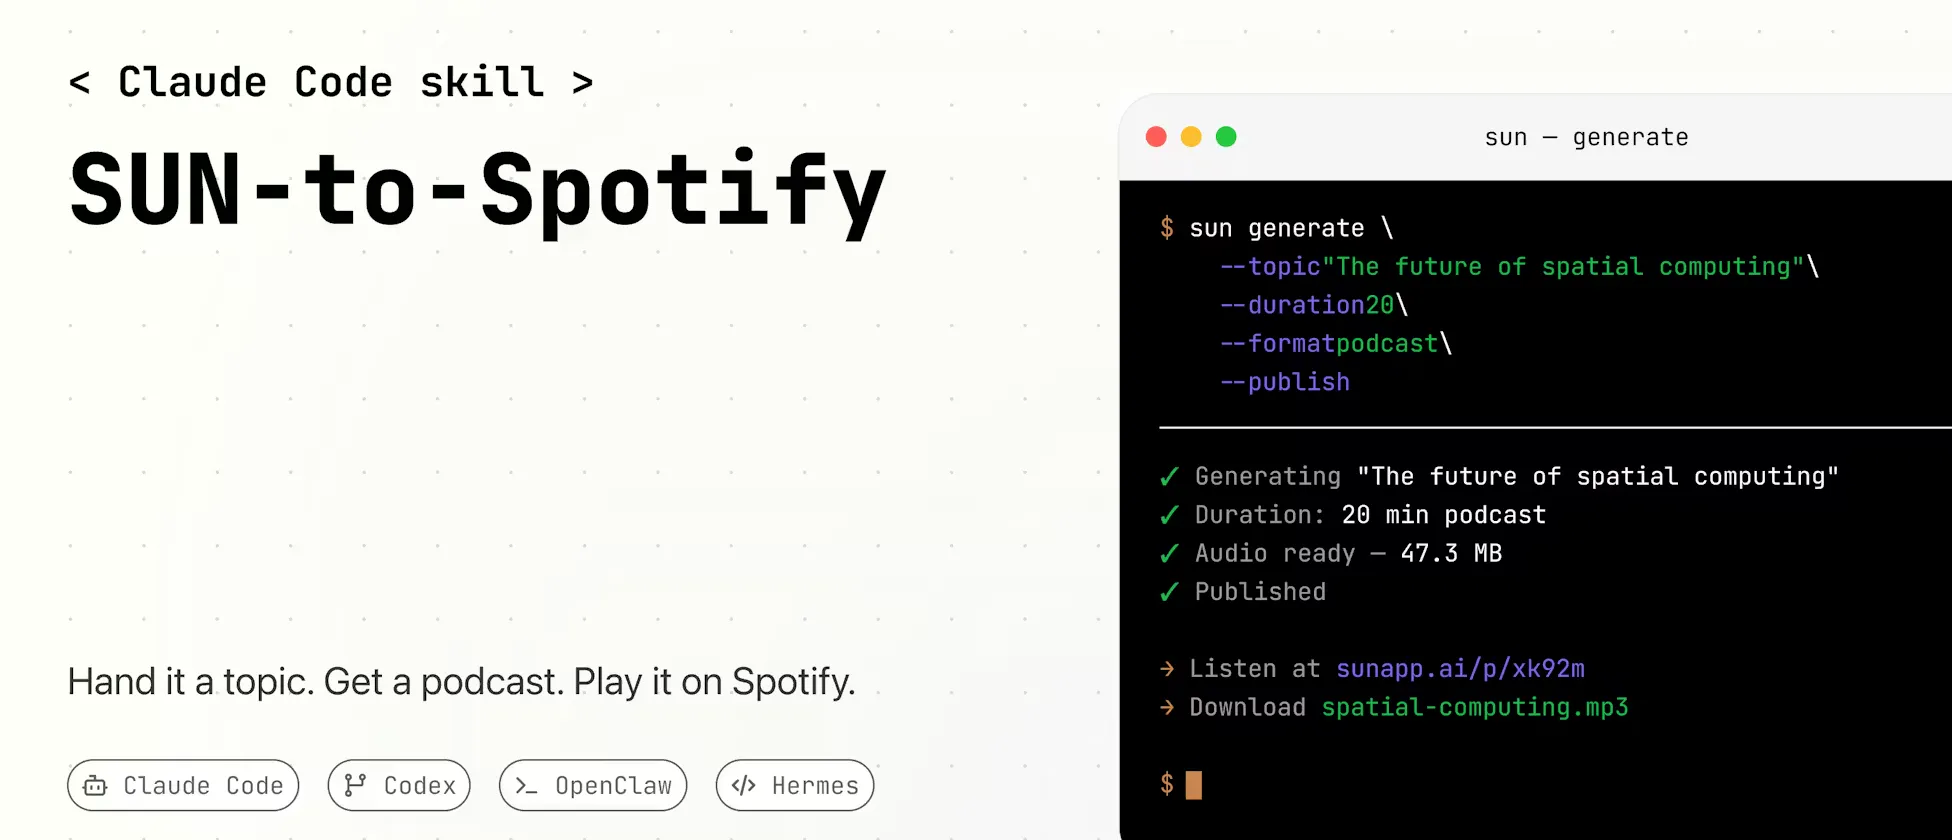Click the 'sun generate \' command line
The image size is (1952, 840).
coord(1291,228)
